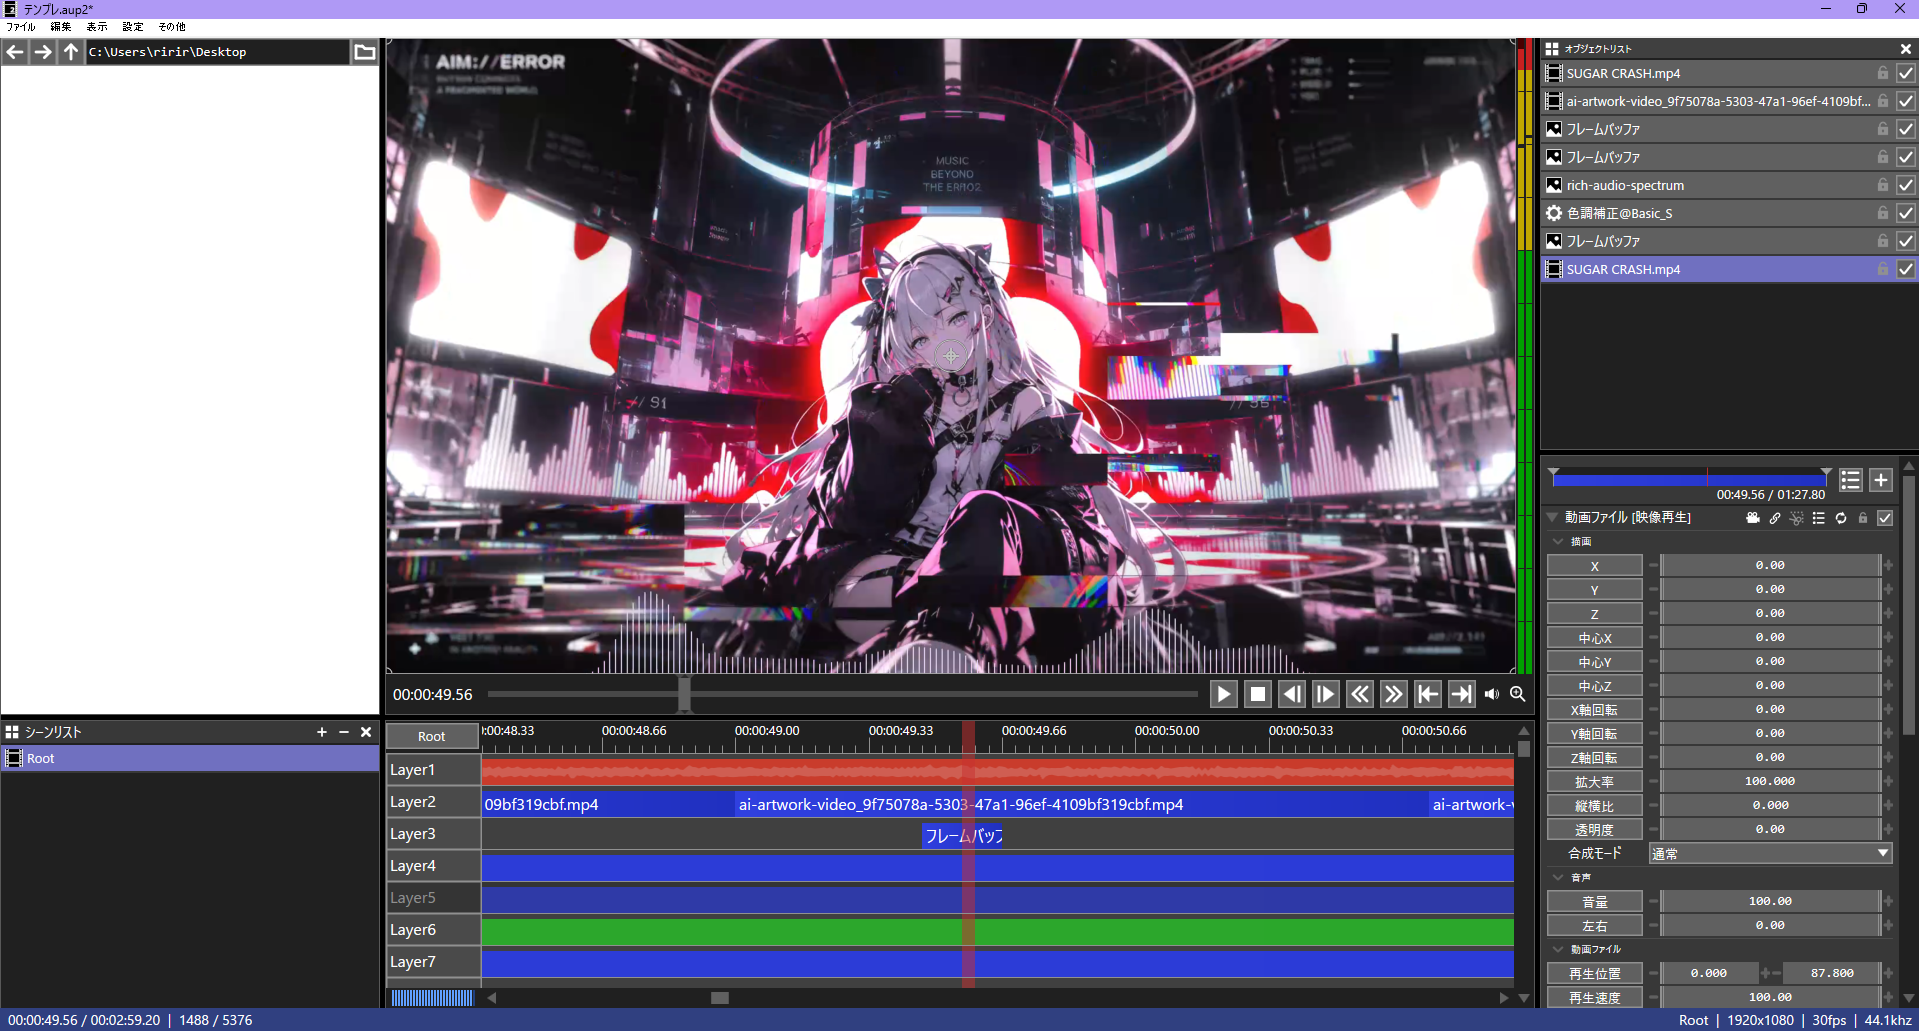Uncheck the highlighted SUGAR CRASH.mp4 checkbox
This screenshot has height=1031, width=1919.
pyautogui.click(x=1906, y=269)
